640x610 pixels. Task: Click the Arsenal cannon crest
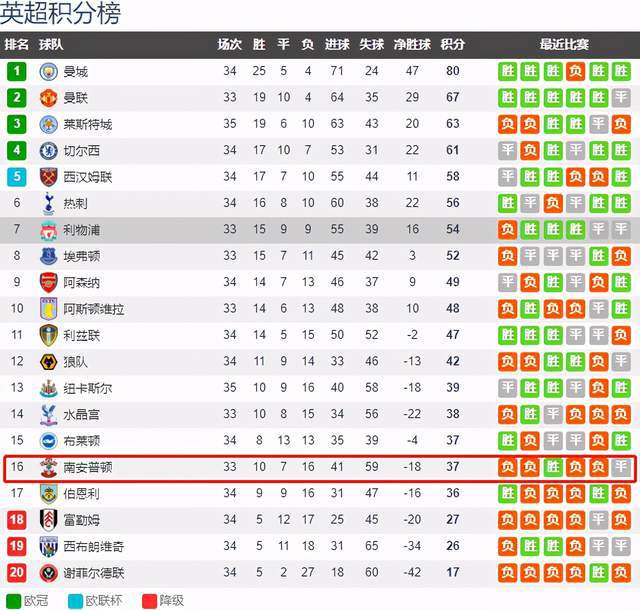click(x=48, y=283)
